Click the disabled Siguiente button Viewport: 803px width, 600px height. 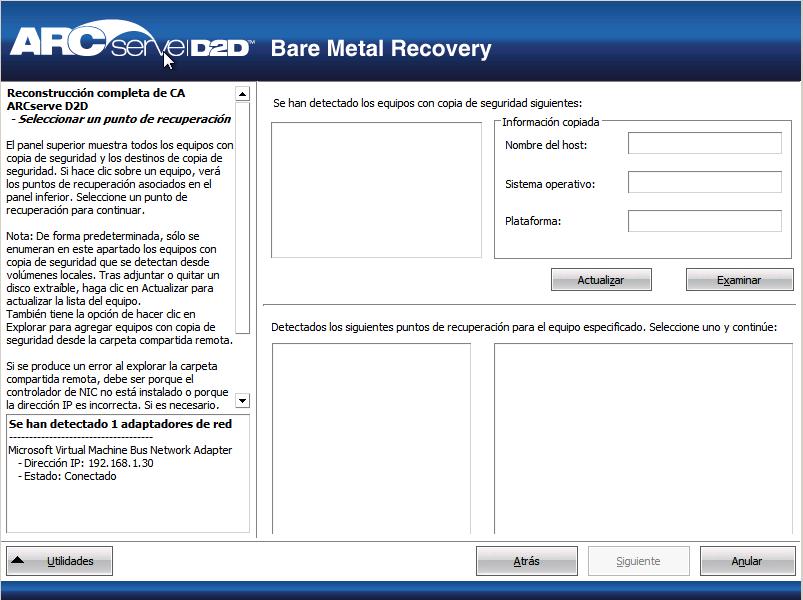637,560
